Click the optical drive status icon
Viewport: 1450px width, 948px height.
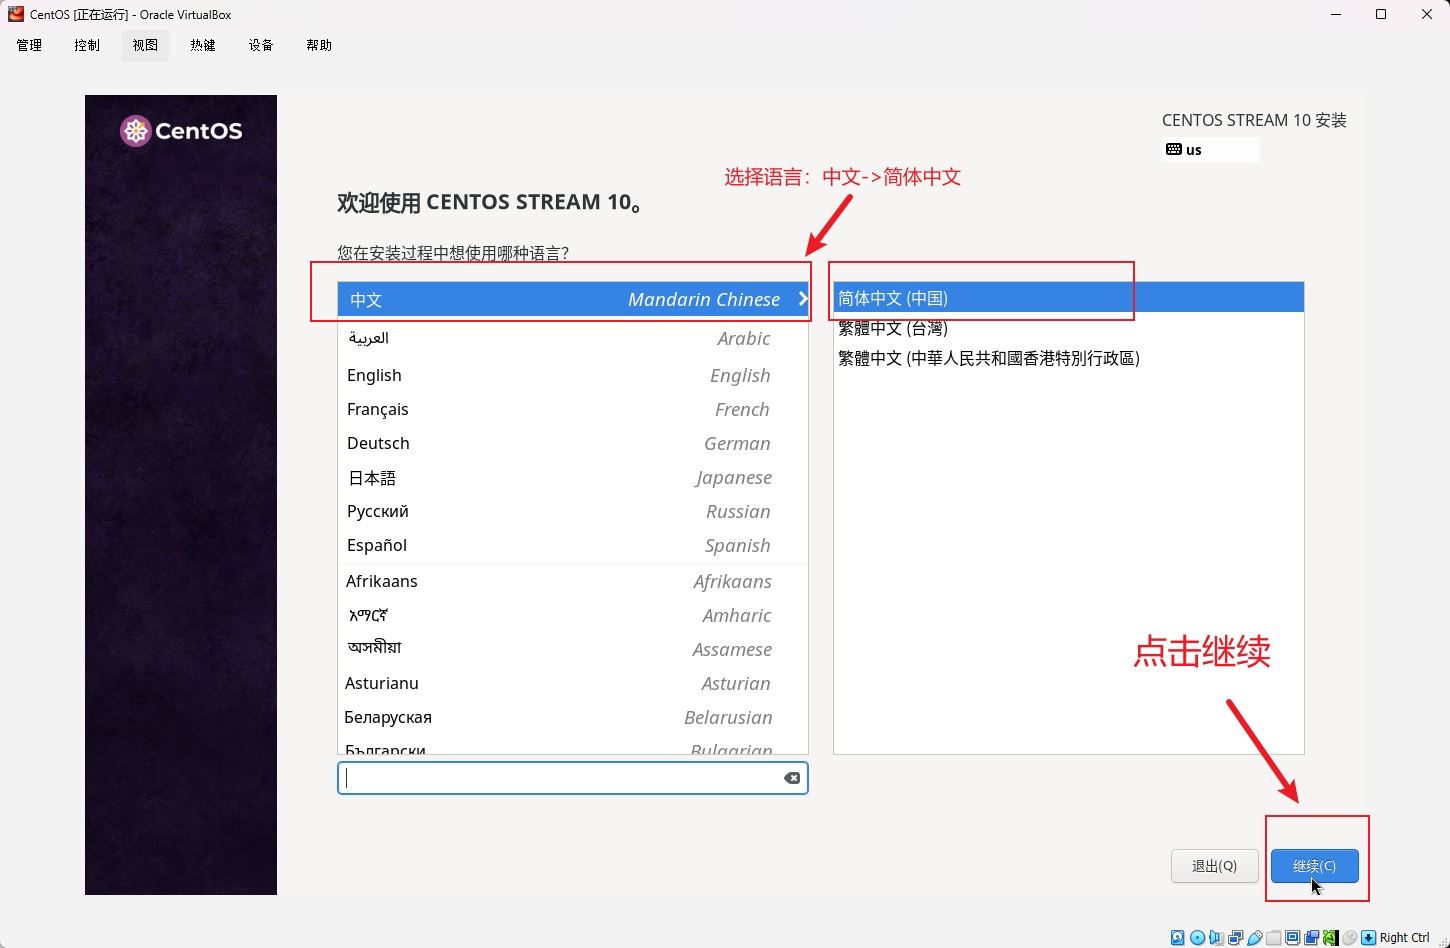pos(1197,938)
